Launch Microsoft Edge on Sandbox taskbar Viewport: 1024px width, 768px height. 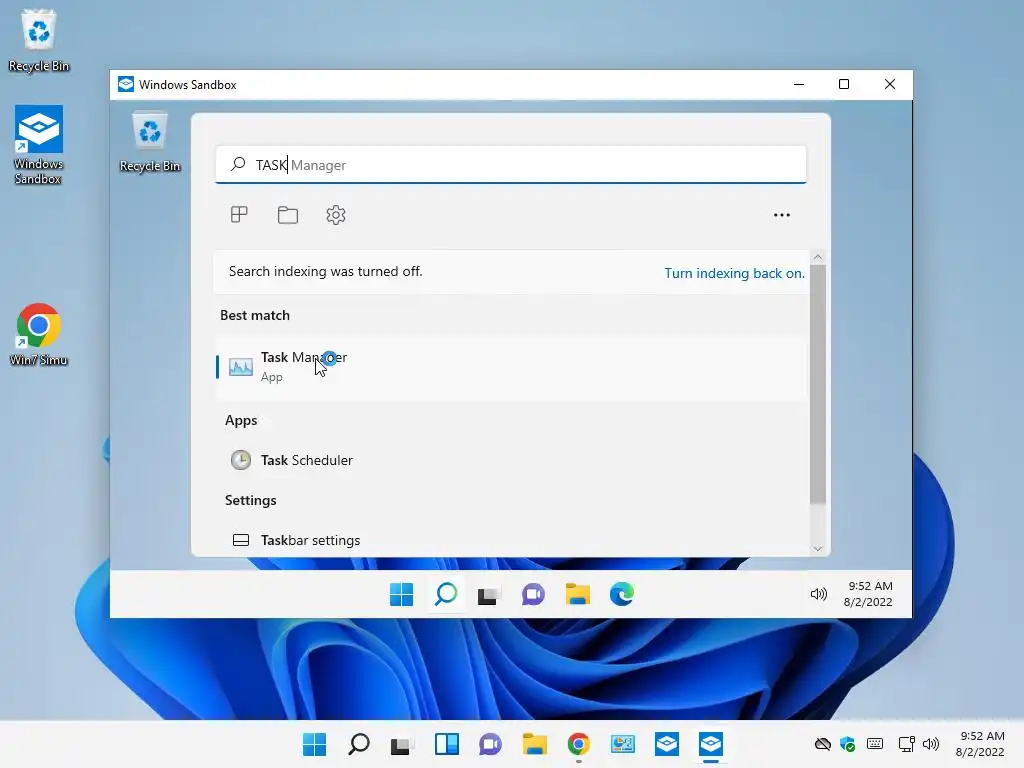point(622,594)
